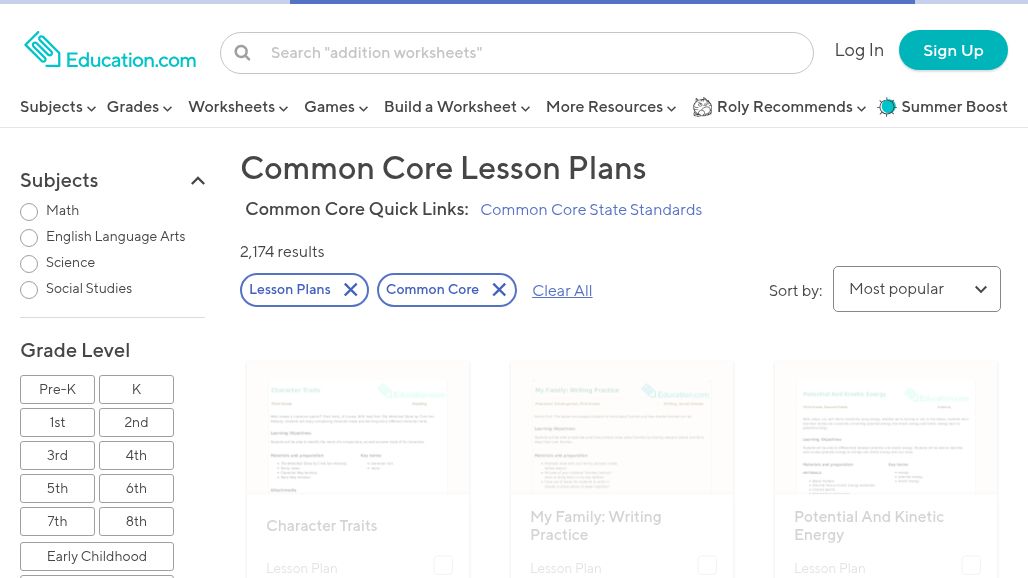Click the Summer Boost sun icon

886,107
